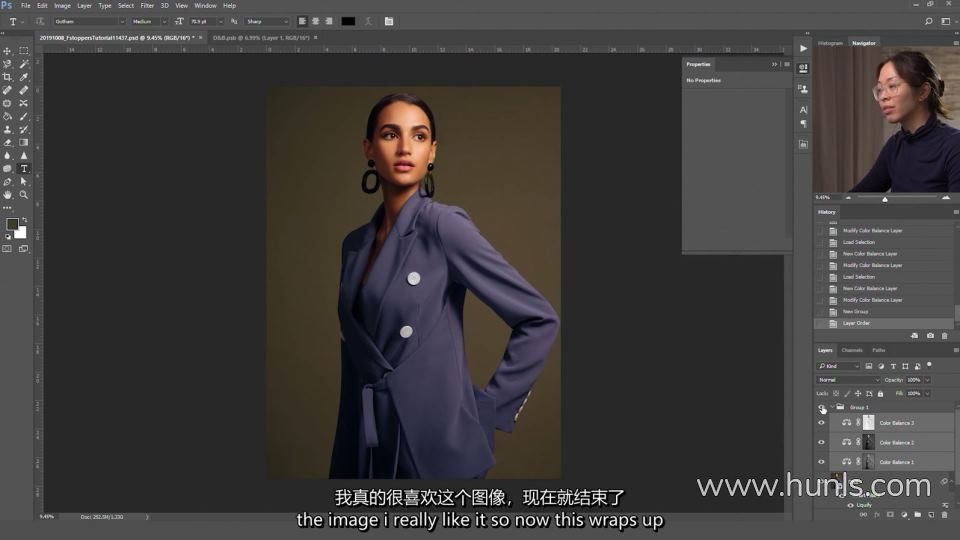Hide the Color Balance 2 layer
960x540 pixels.
point(822,442)
